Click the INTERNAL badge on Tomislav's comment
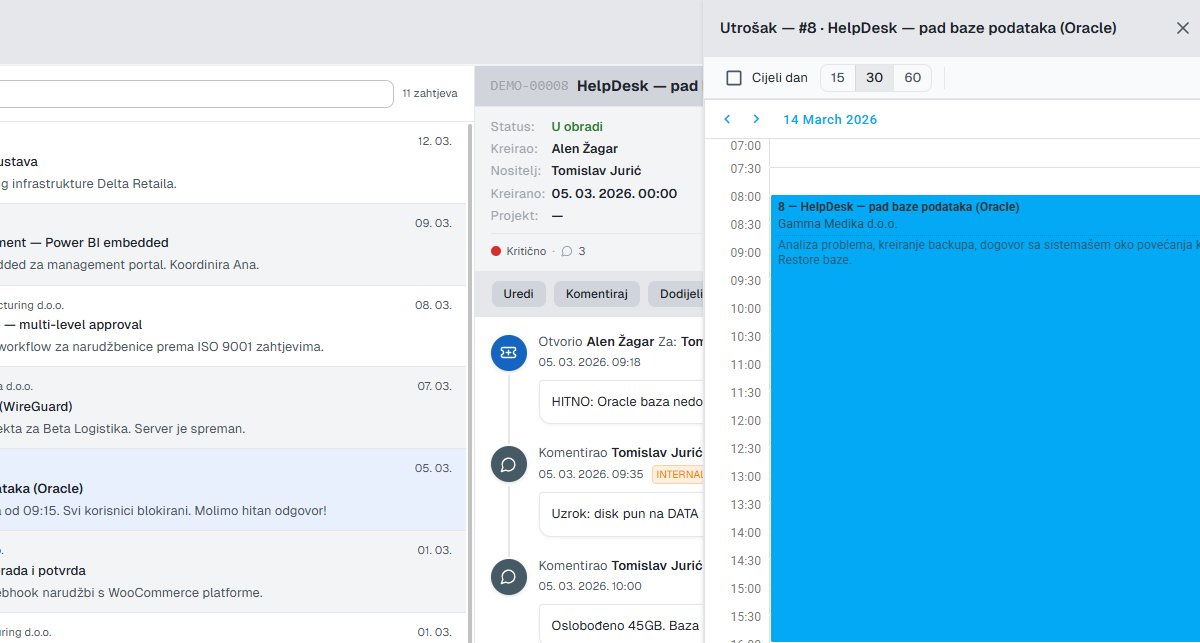1200x643 pixels. pyautogui.click(x=679, y=474)
